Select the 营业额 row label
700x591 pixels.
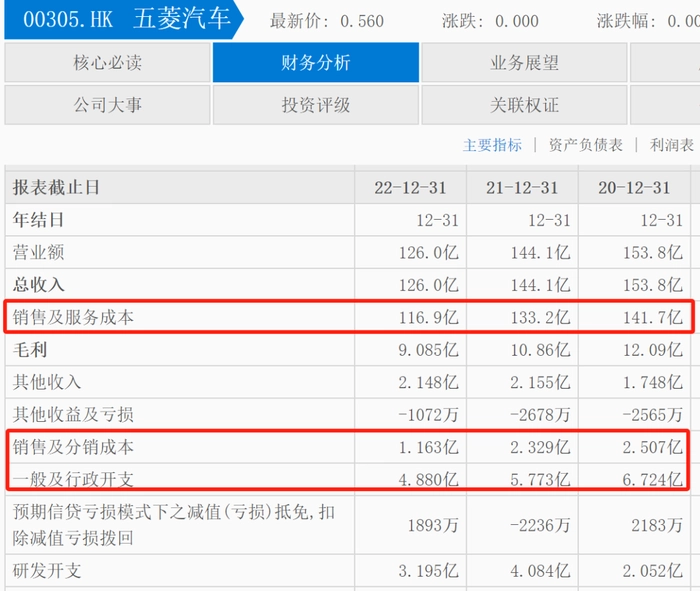(38, 253)
